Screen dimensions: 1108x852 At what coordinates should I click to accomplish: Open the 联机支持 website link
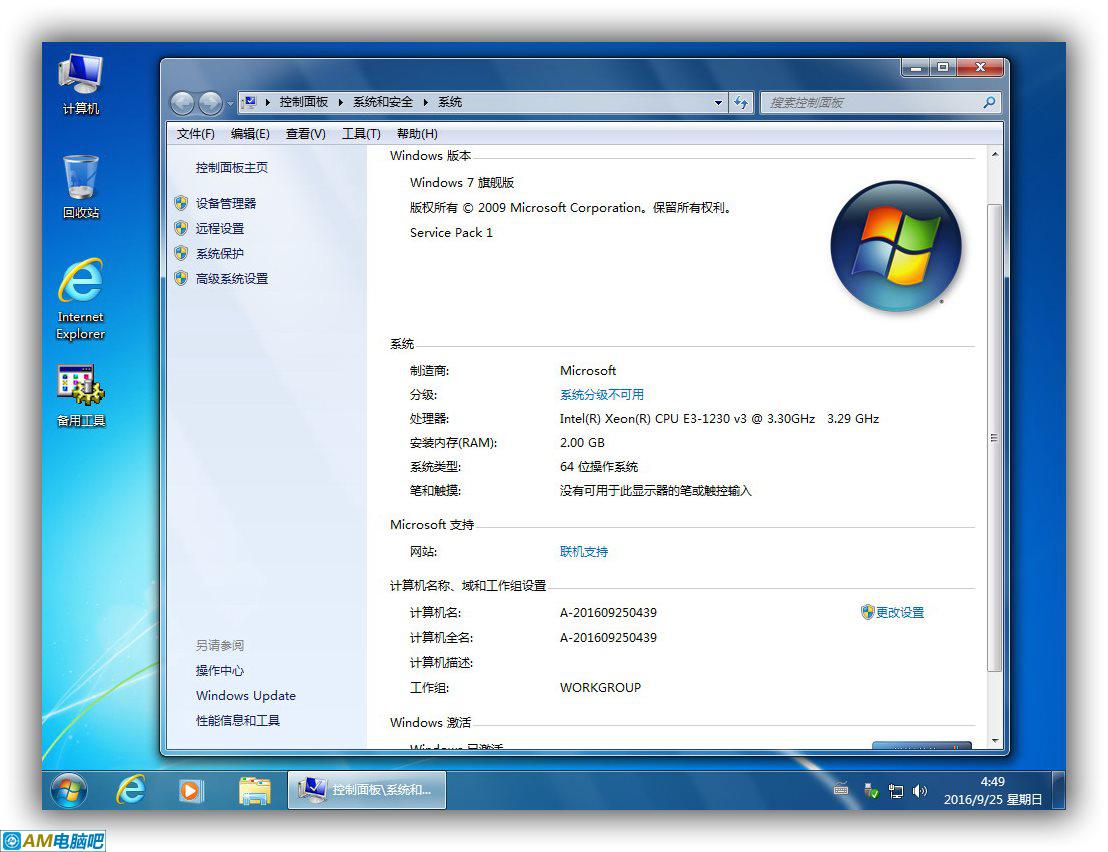tap(584, 551)
